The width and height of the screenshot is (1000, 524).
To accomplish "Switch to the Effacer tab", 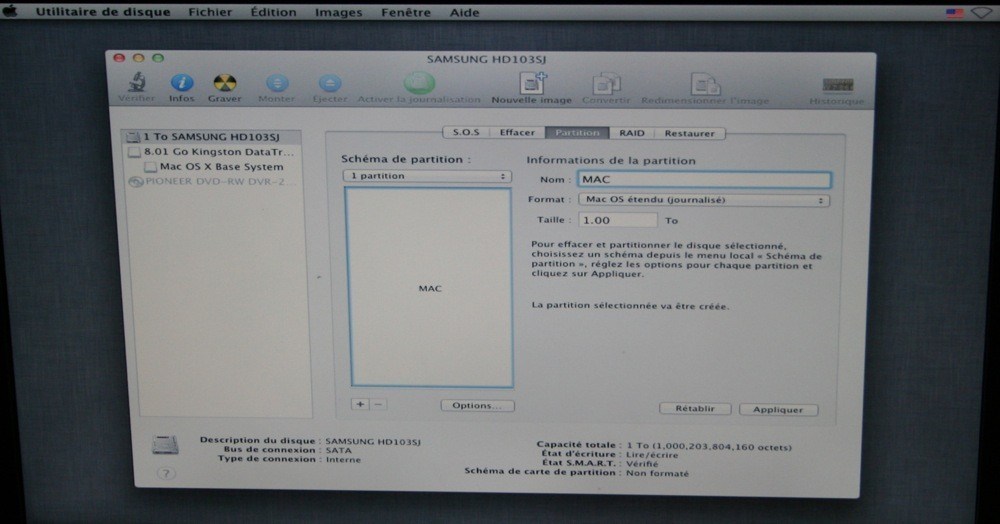I will click(x=517, y=133).
